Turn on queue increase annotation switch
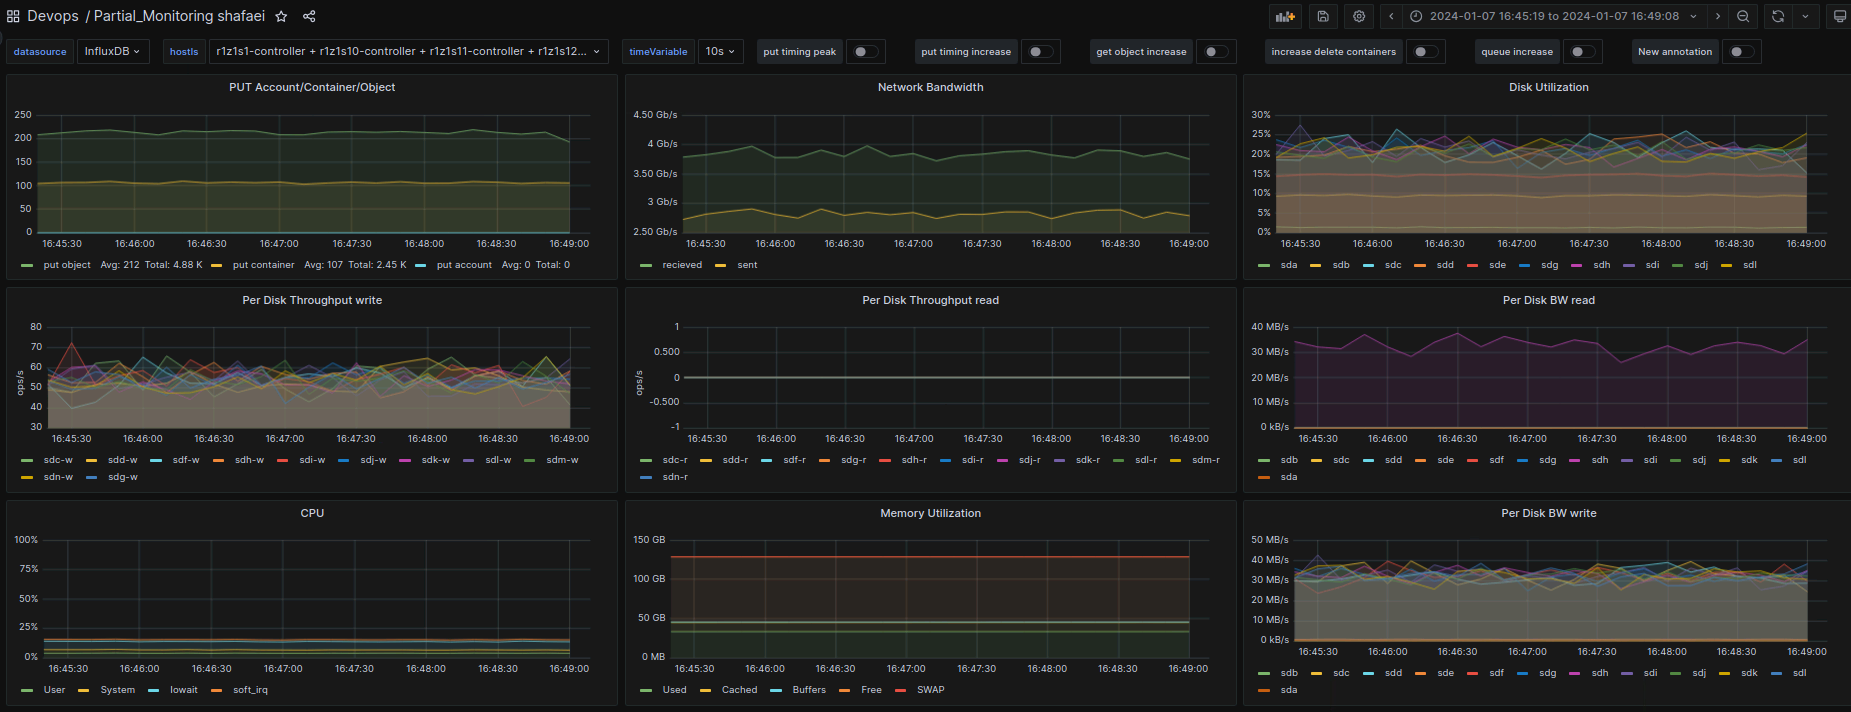Image resolution: width=1851 pixels, height=712 pixels. (1581, 52)
